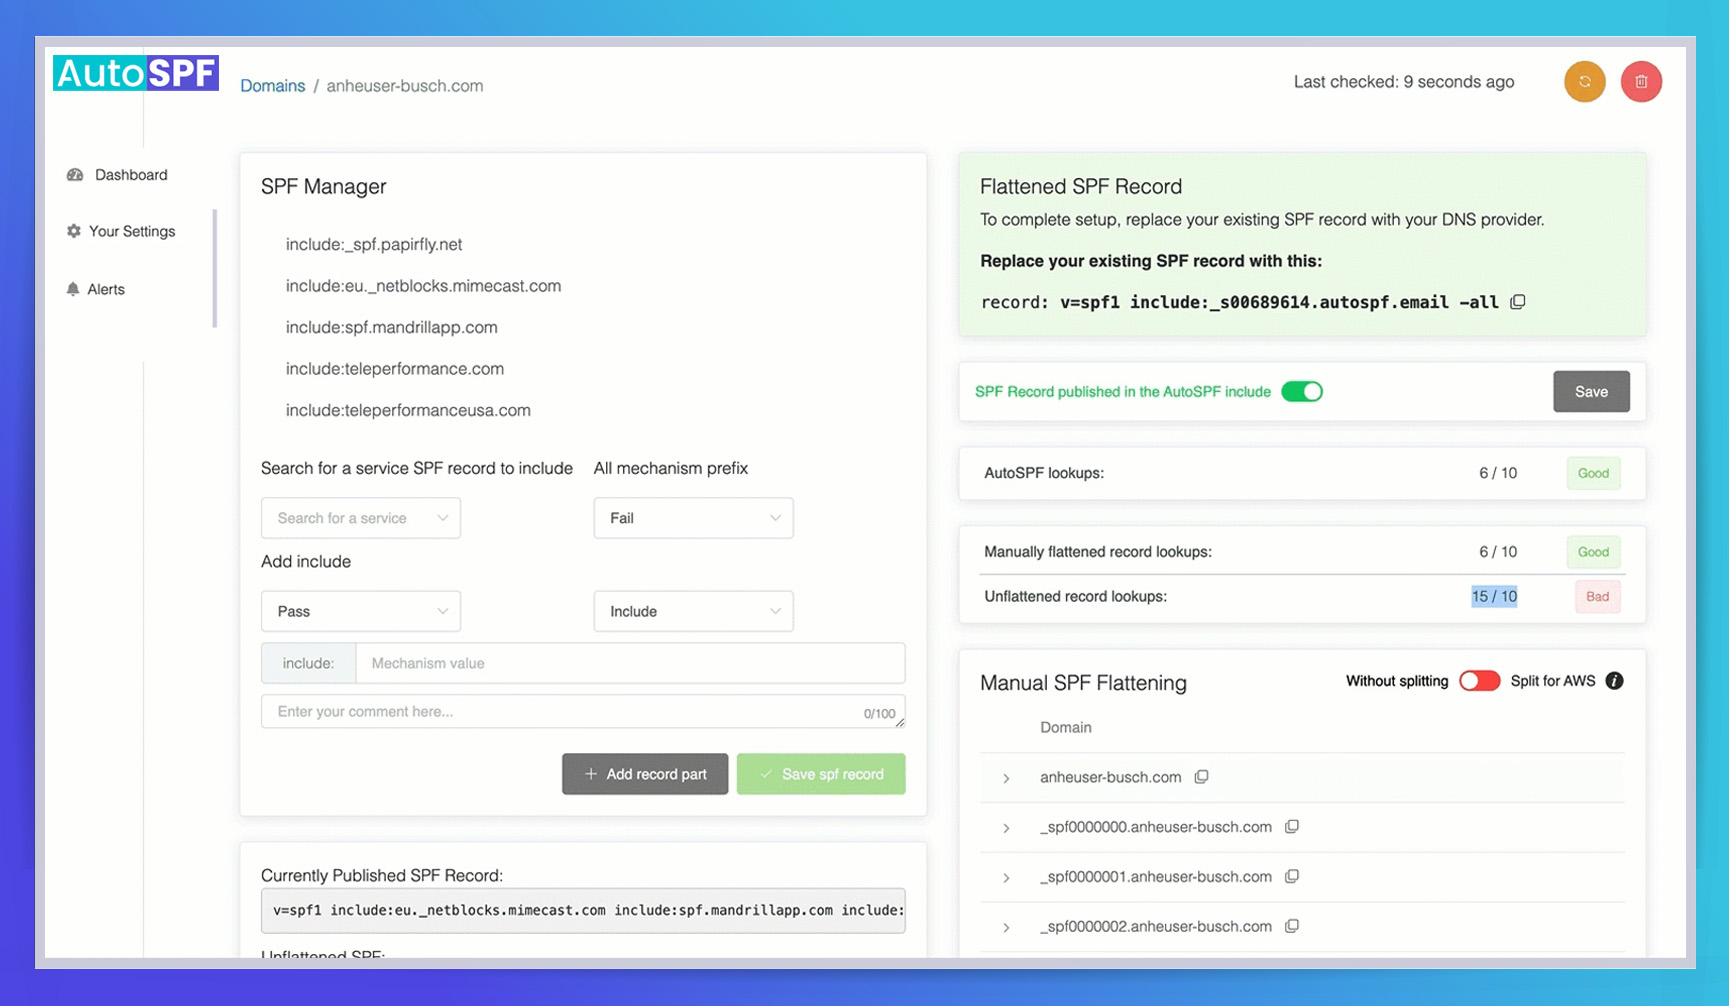Open the Search for a service dropdown
The image size is (1729, 1006).
(x=360, y=518)
